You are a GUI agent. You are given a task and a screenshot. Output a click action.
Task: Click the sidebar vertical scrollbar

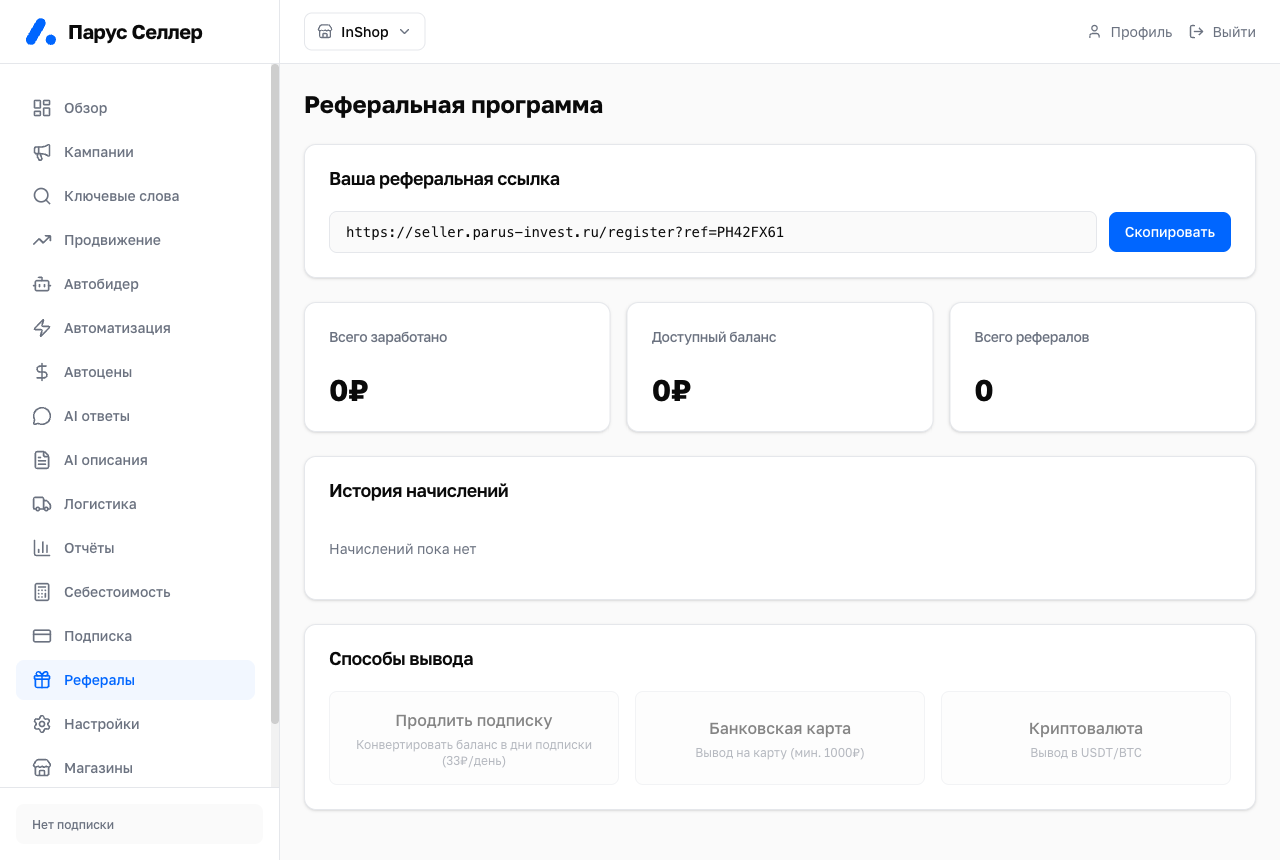point(275,394)
